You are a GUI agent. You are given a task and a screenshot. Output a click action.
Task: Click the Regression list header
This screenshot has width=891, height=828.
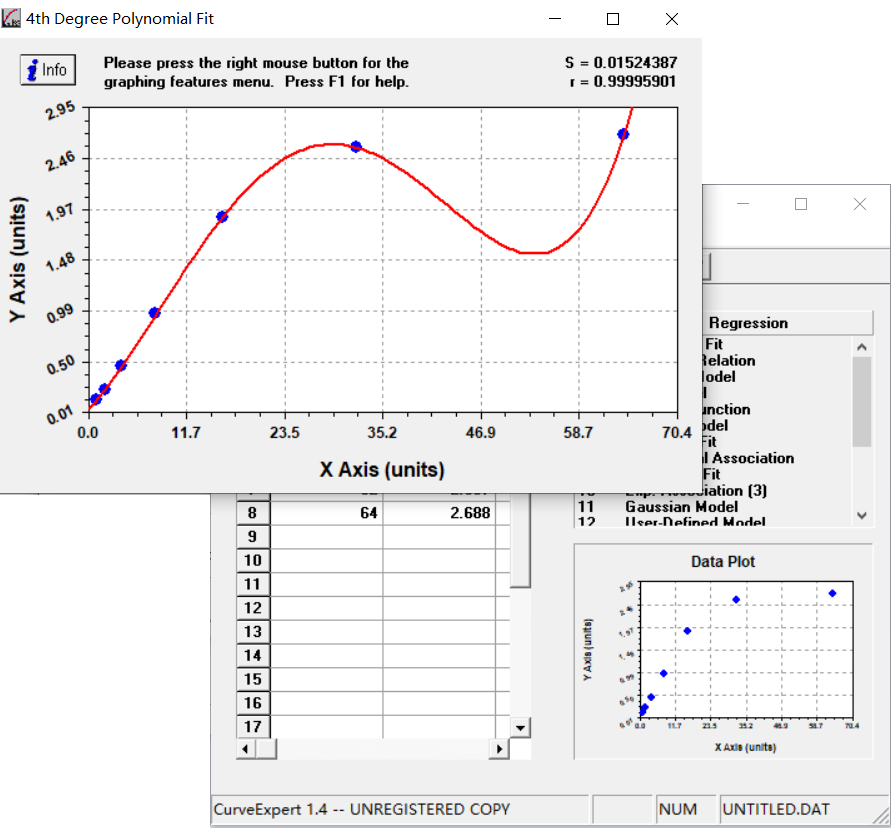click(789, 322)
